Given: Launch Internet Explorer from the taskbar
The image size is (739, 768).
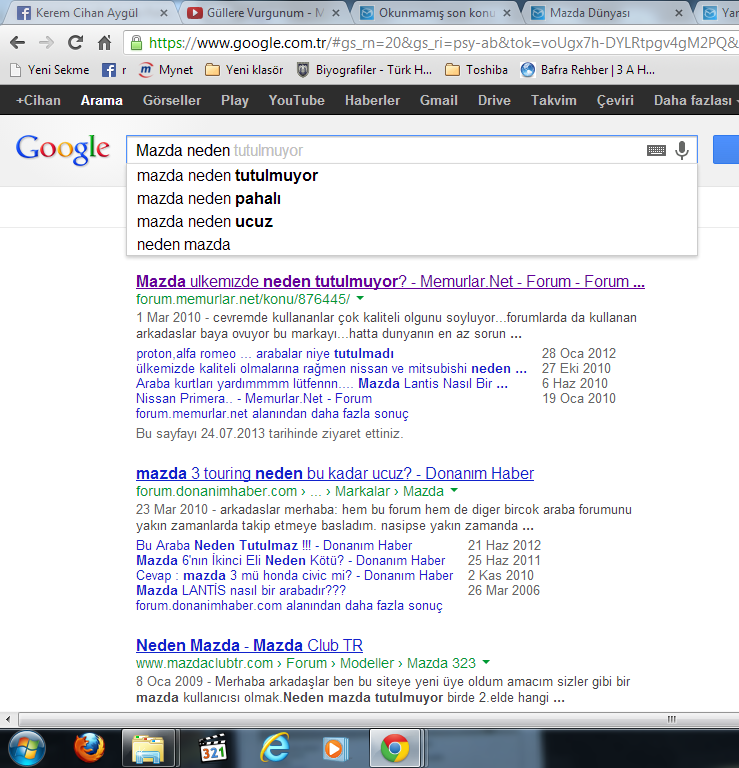Looking at the screenshot, I should 275,749.
